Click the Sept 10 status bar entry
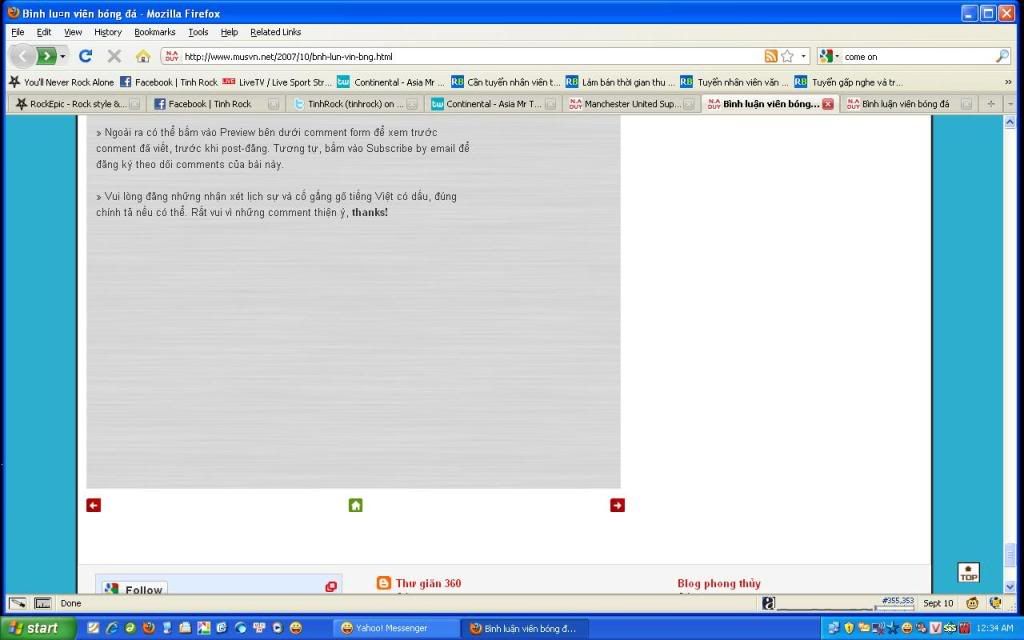This screenshot has width=1024, height=640. (x=938, y=603)
